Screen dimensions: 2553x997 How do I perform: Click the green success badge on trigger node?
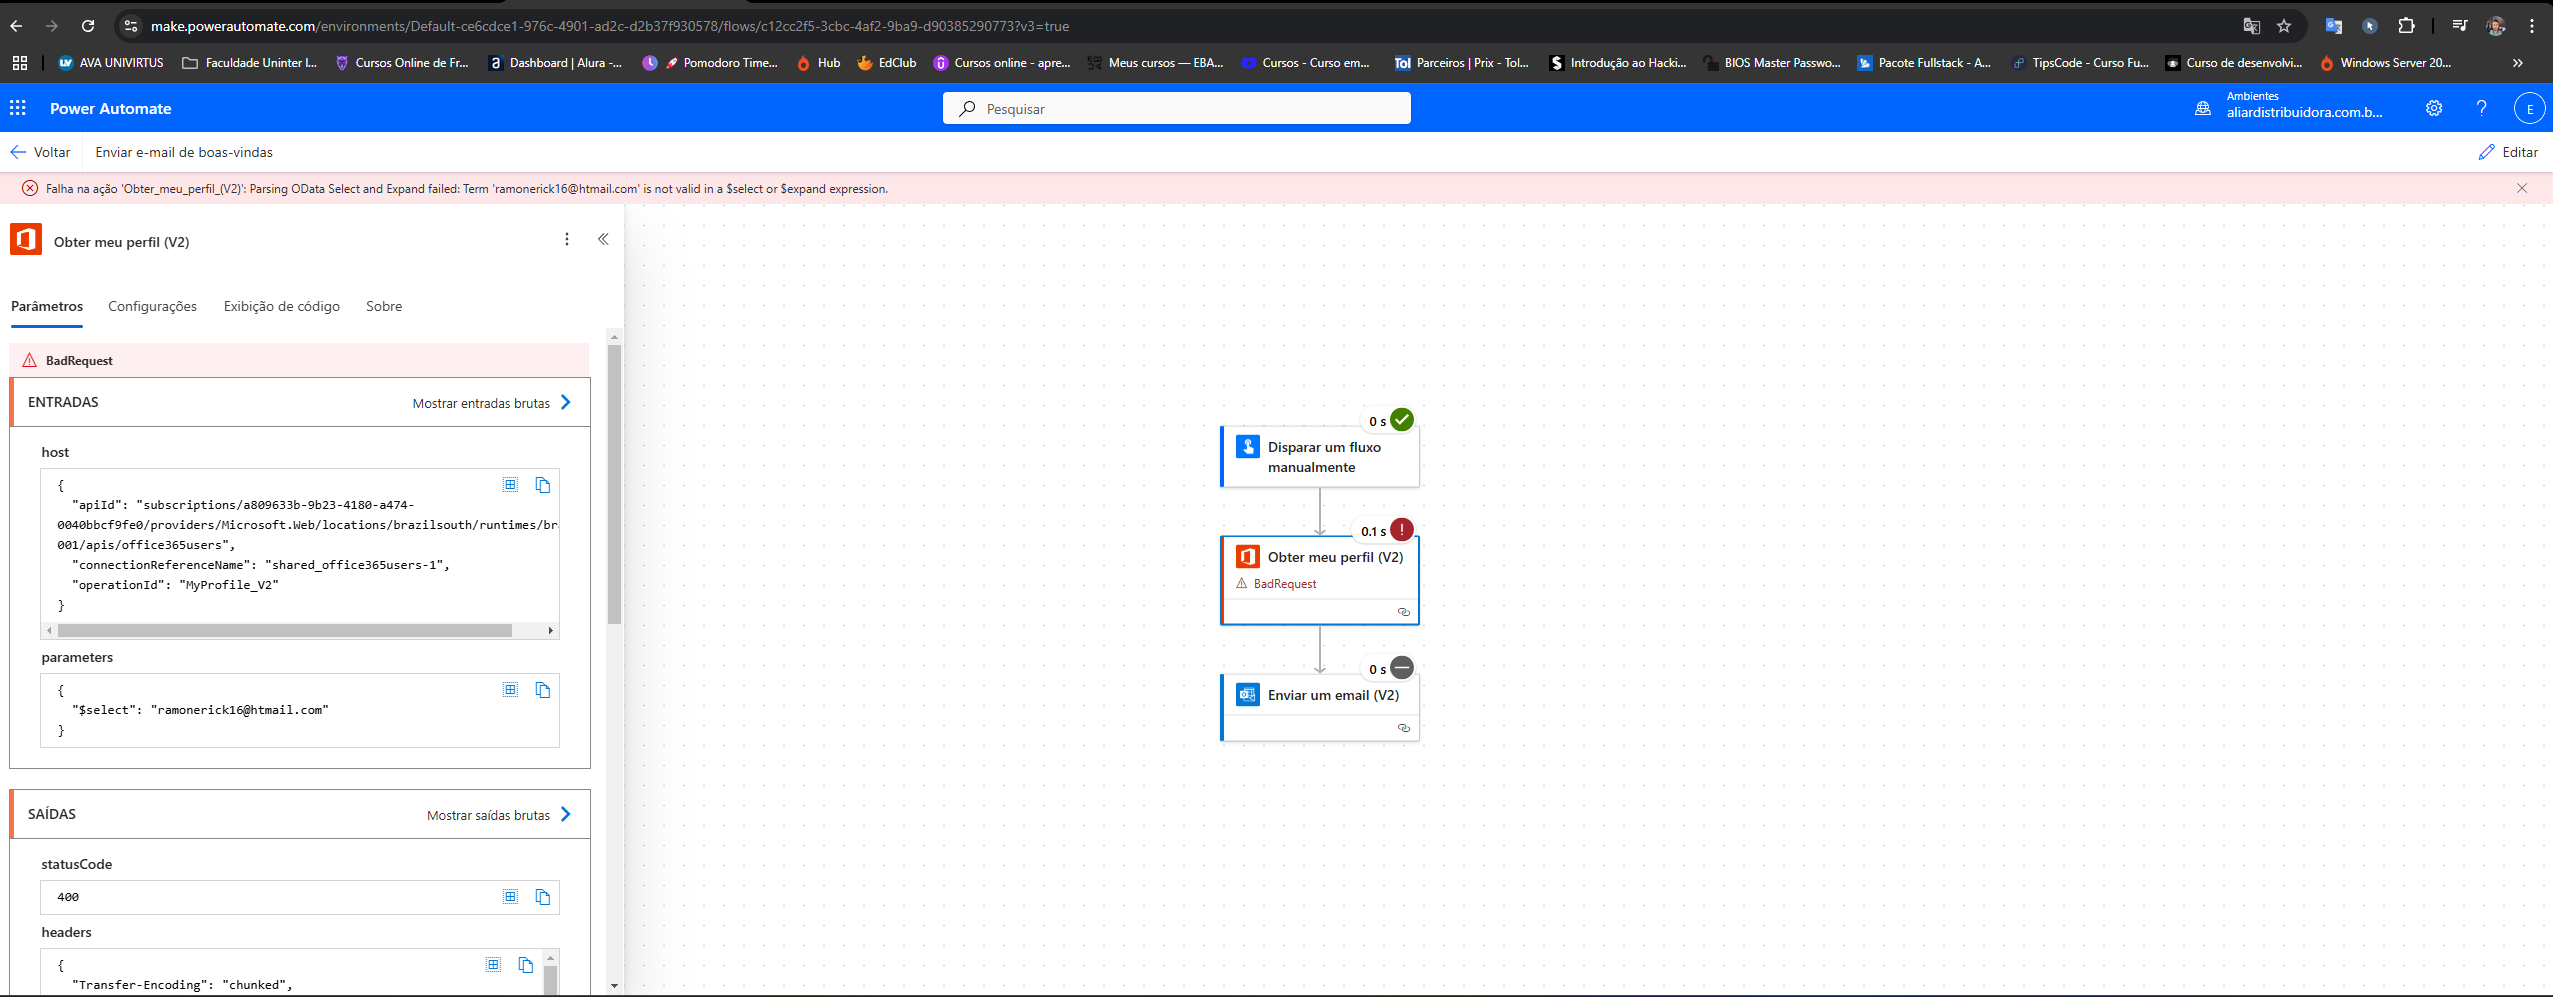(x=1402, y=420)
